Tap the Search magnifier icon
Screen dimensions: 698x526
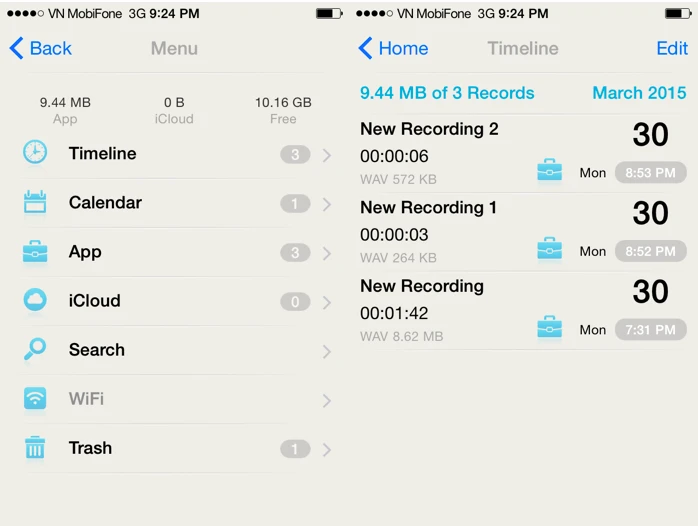35,350
